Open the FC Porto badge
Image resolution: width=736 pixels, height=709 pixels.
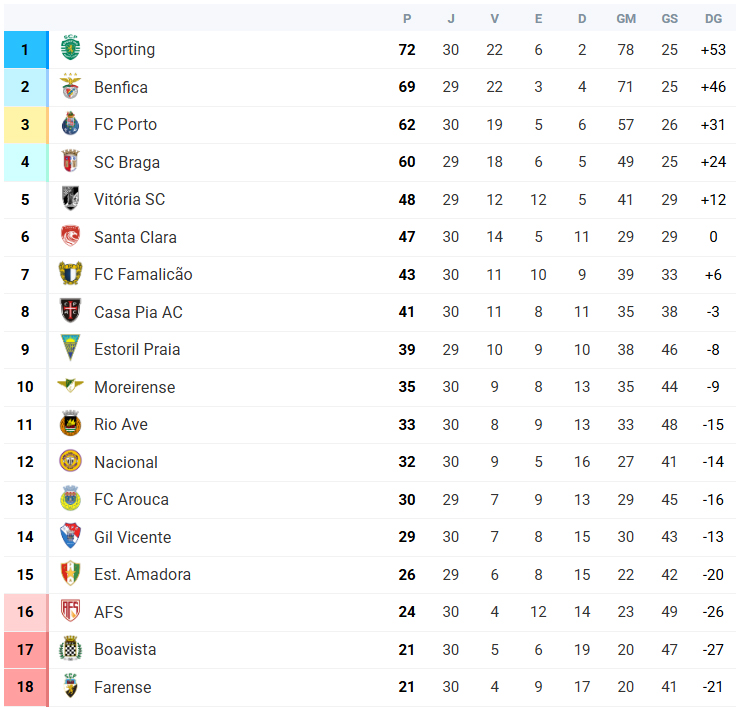pos(70,123)
